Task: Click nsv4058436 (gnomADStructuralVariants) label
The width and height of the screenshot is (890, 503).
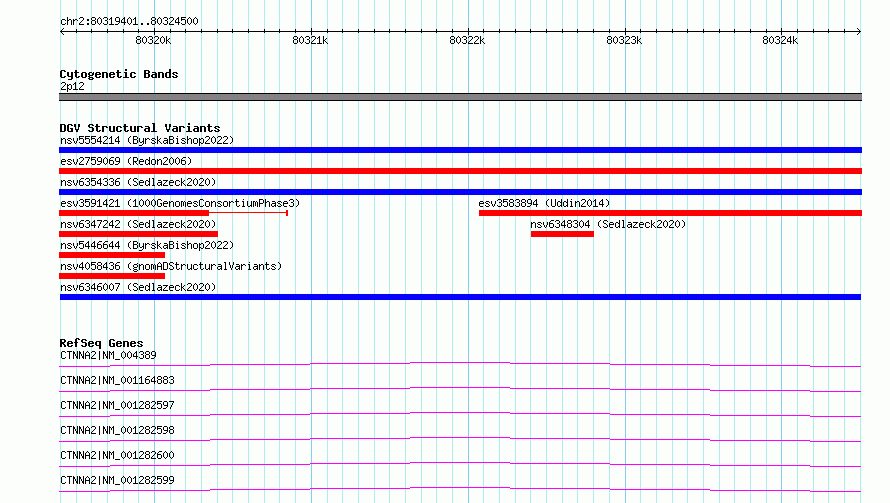Action: [171, 266]
